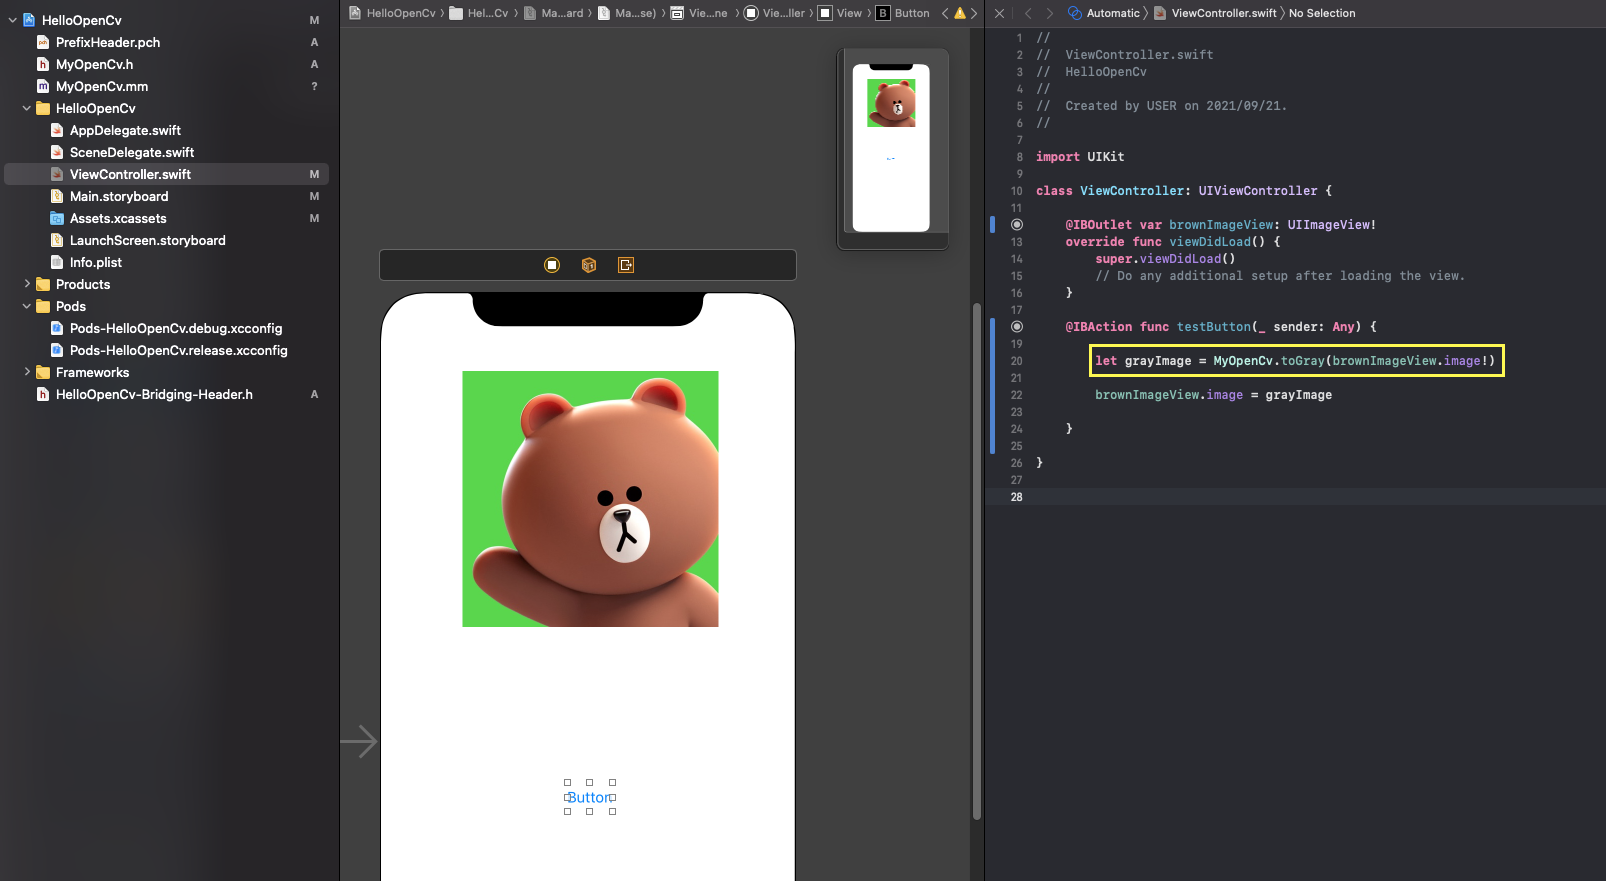Image resolution: width=1606 pixels, height=881 pixels.
Task: Click the Exit dock icon
Action: (626, 265)
